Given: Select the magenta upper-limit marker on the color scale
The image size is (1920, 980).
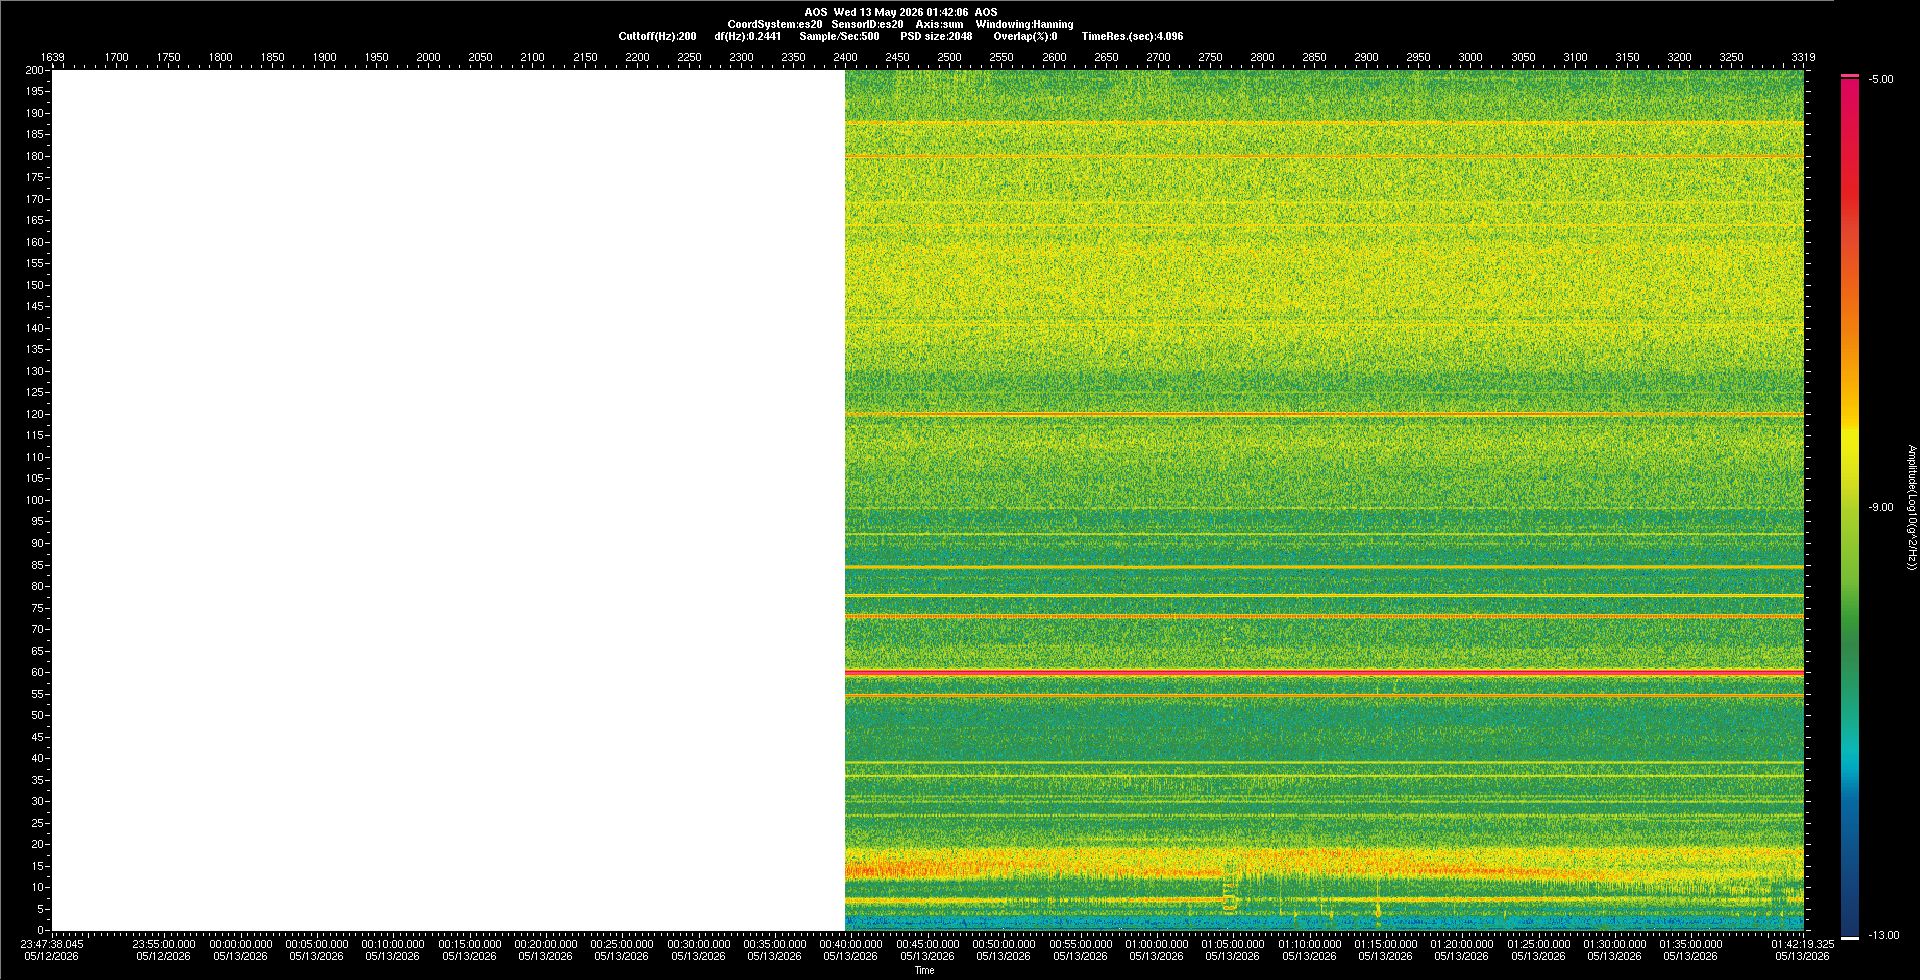Looking at the screenshot, I should click(1850, 76).
